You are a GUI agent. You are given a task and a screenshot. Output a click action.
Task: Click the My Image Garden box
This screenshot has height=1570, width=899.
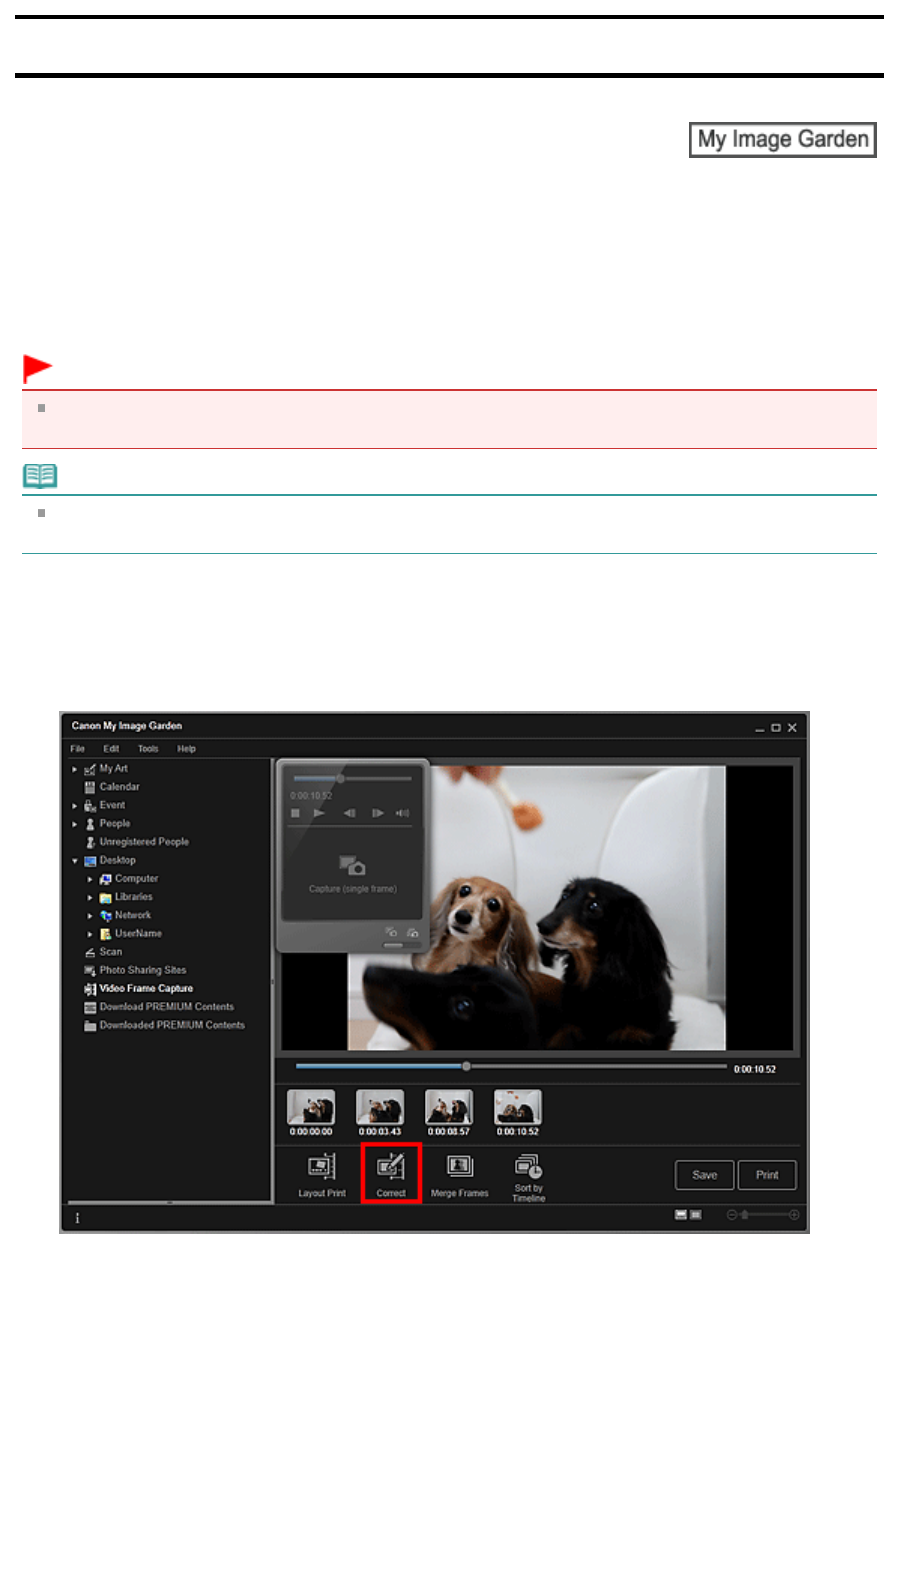pos(783,139)
